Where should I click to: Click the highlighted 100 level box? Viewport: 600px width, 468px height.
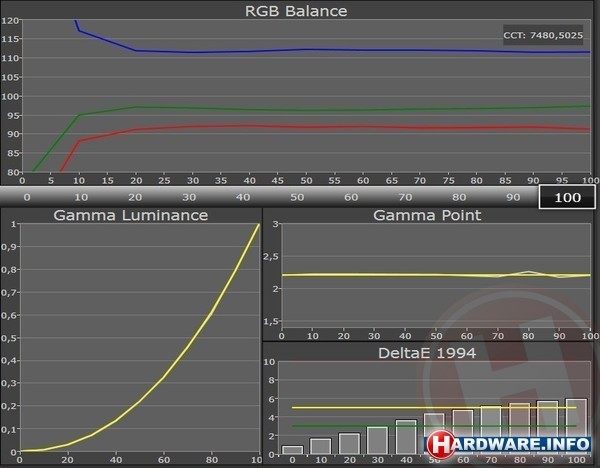pyautogui.click(x=567, y=197)
